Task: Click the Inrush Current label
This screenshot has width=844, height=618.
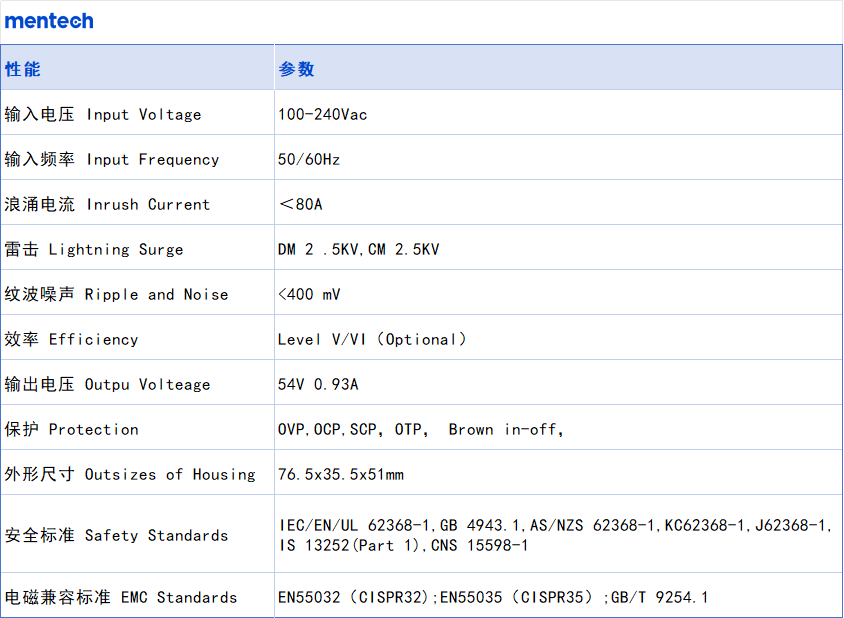Action: (107, 205)
